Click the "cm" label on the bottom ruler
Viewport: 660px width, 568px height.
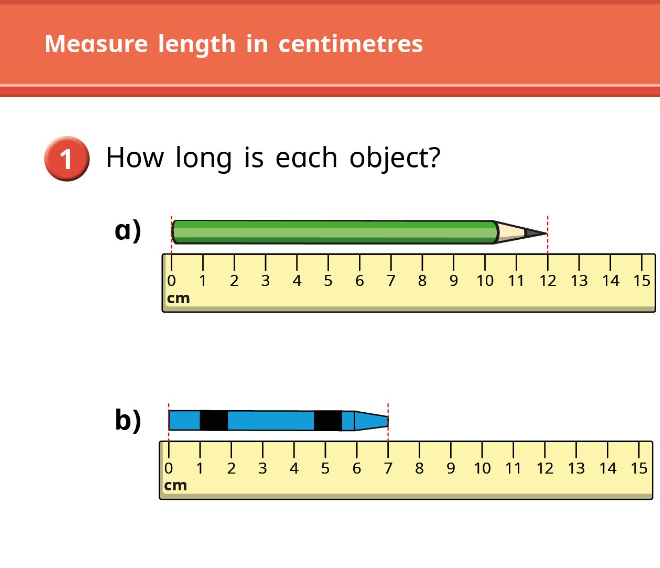click(x=175, y=485)
